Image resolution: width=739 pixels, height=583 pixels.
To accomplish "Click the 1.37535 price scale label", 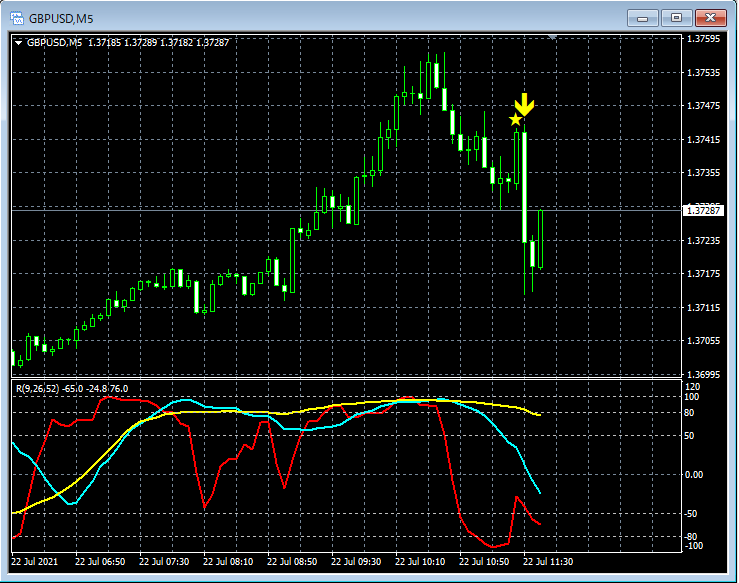I will (703, 73).
